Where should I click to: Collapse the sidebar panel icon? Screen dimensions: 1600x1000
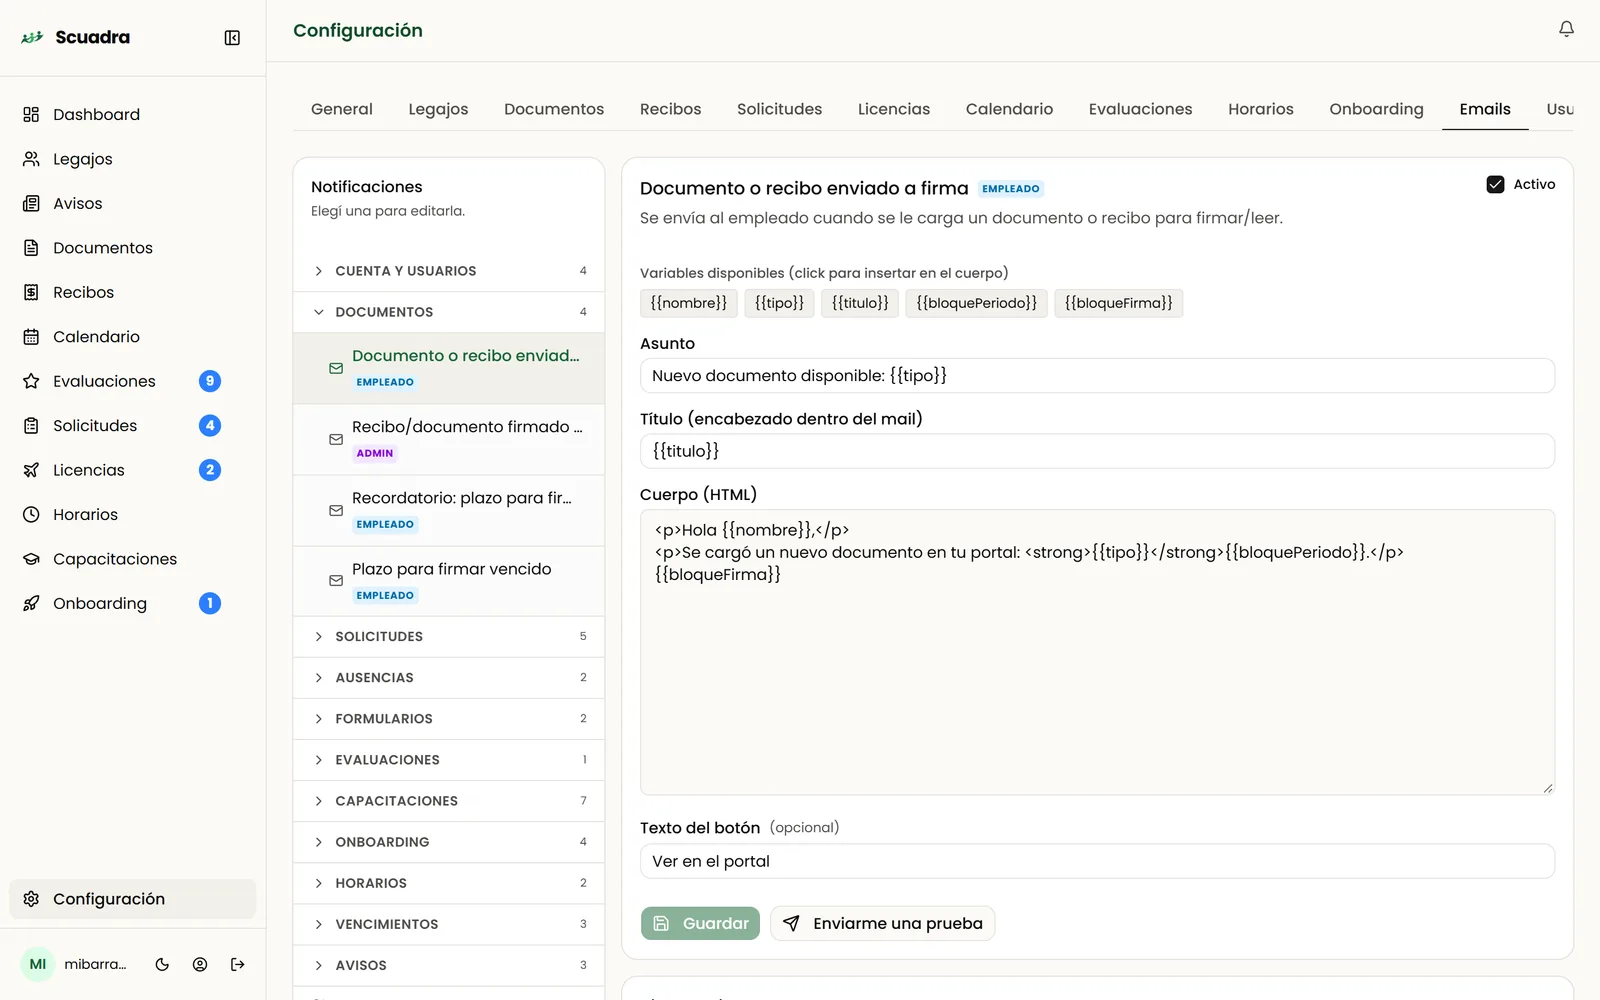pos(232,38)
